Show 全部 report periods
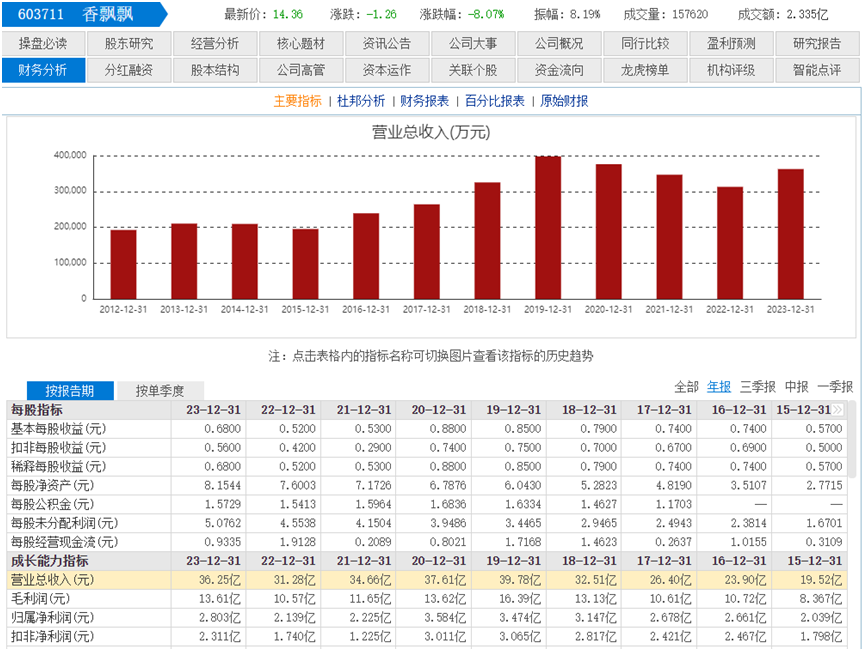Image resolution: width=867 pixels, height=651 pixels. (686, 386)
